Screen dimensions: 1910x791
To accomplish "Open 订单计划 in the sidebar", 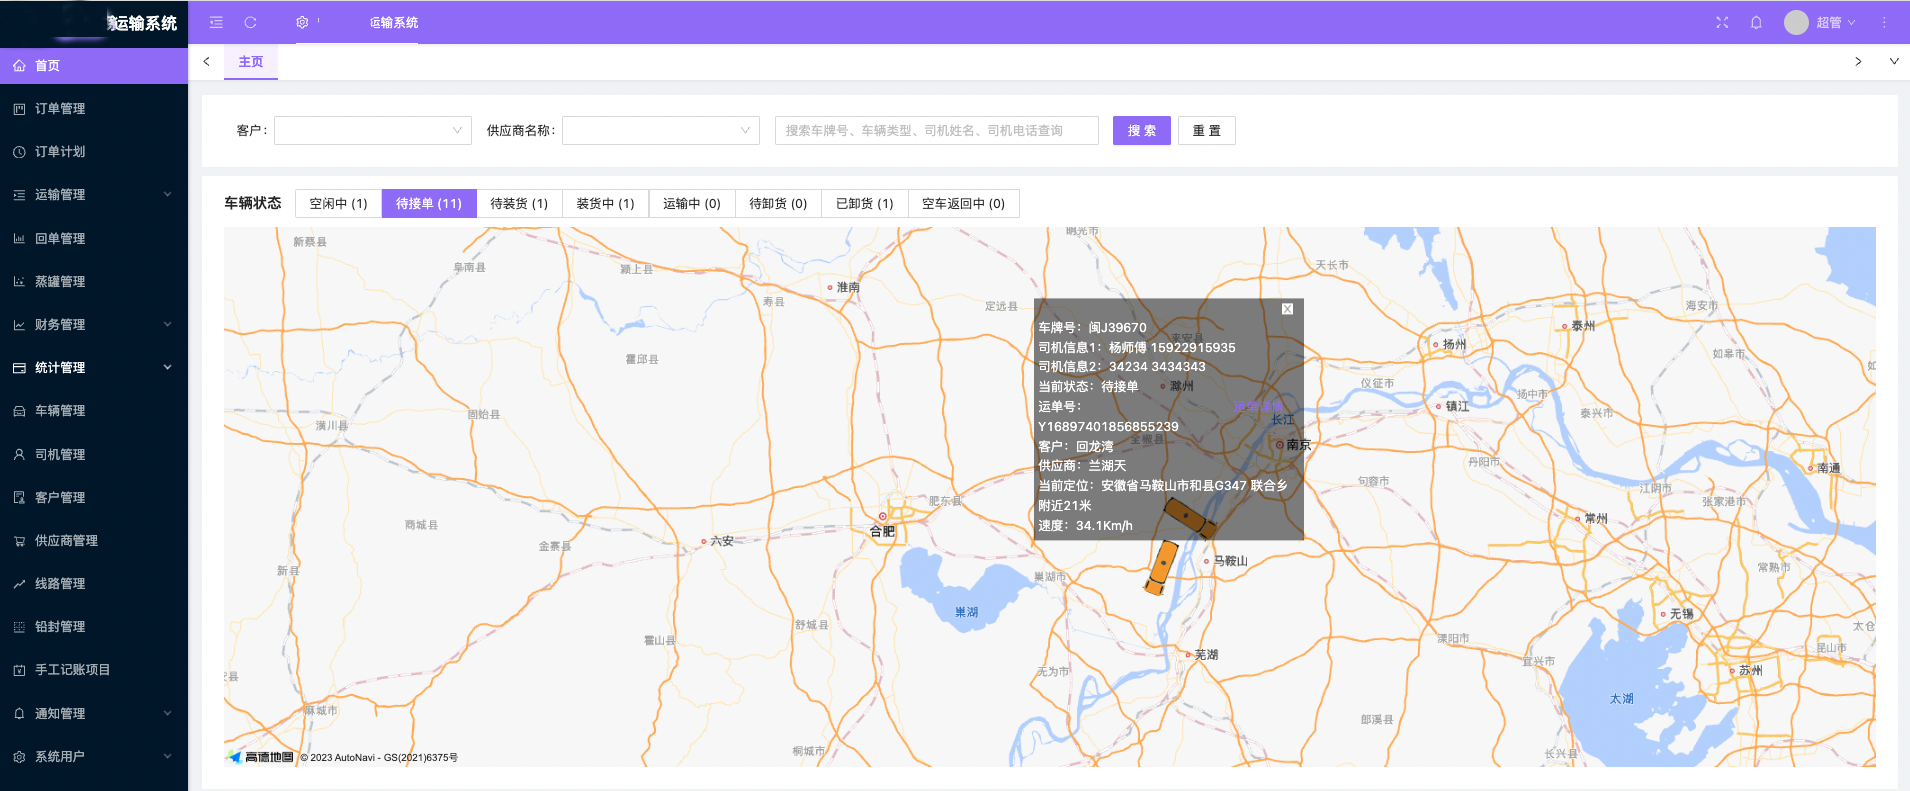I will point(94,152).
